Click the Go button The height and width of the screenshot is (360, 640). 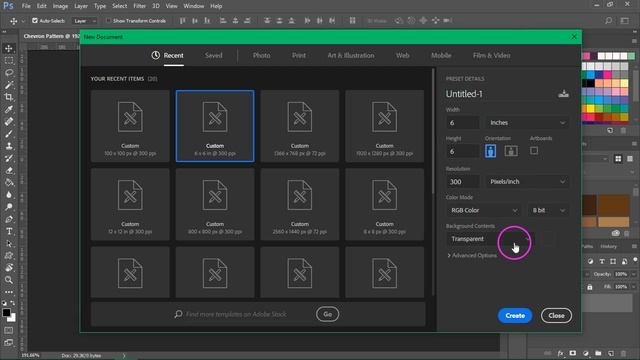(327, 314)
